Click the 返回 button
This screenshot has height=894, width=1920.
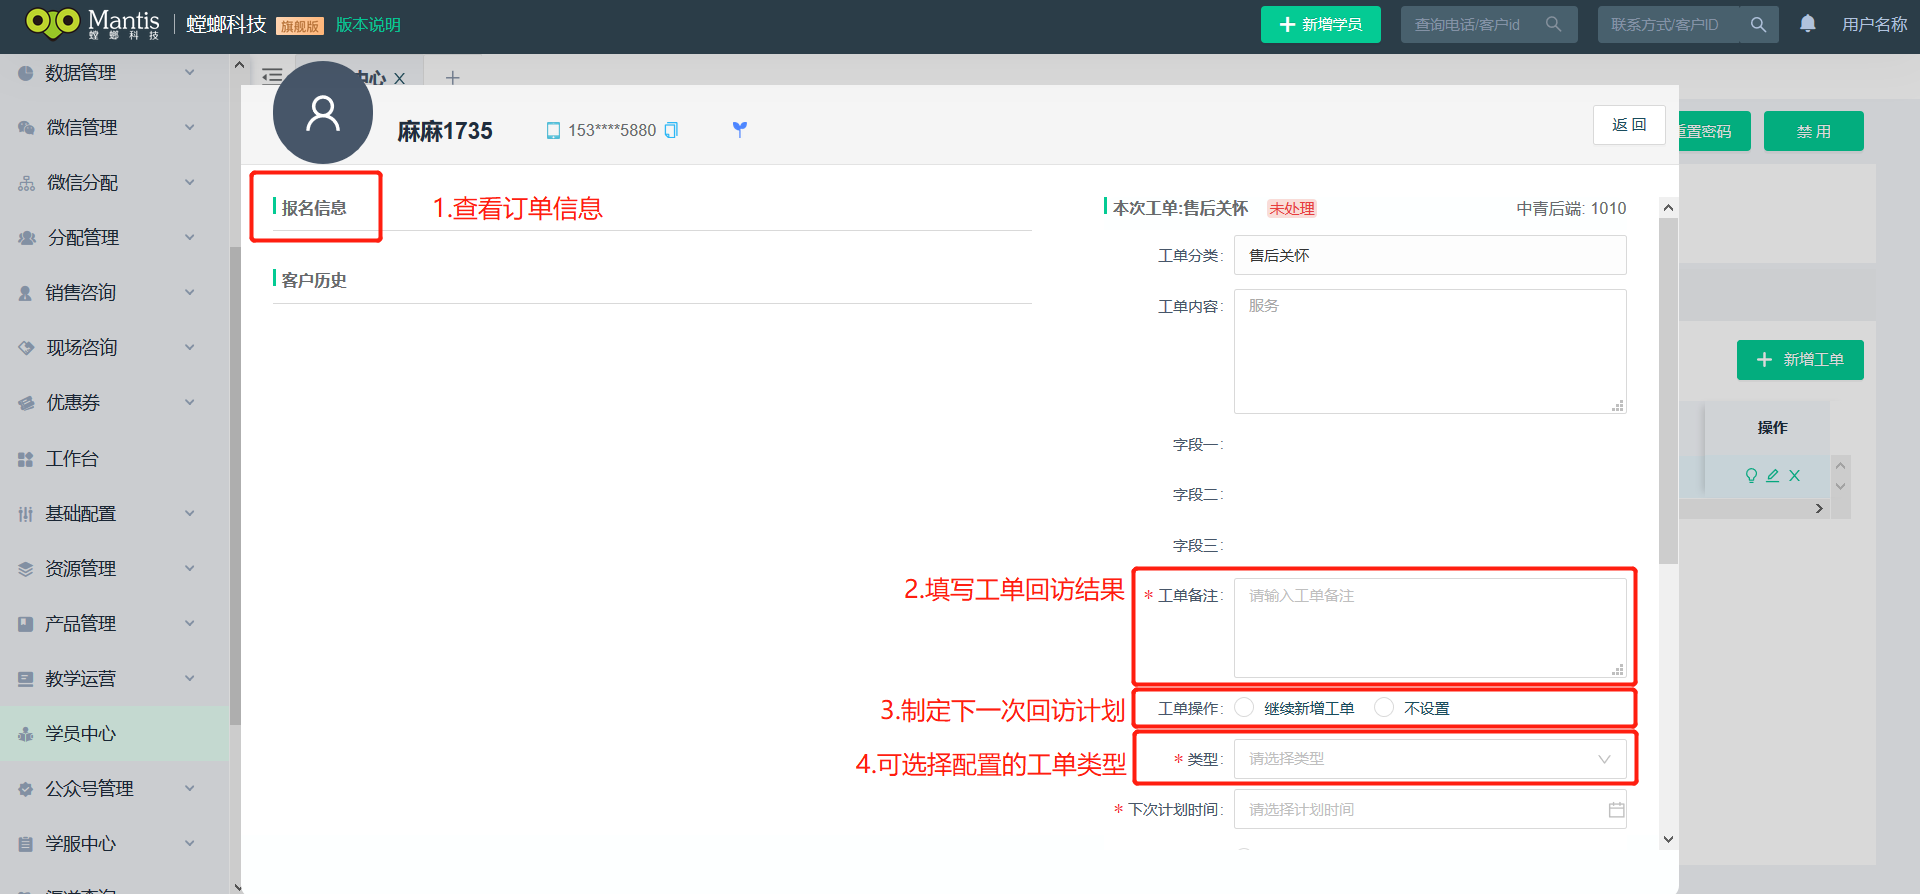(1629, 125)
